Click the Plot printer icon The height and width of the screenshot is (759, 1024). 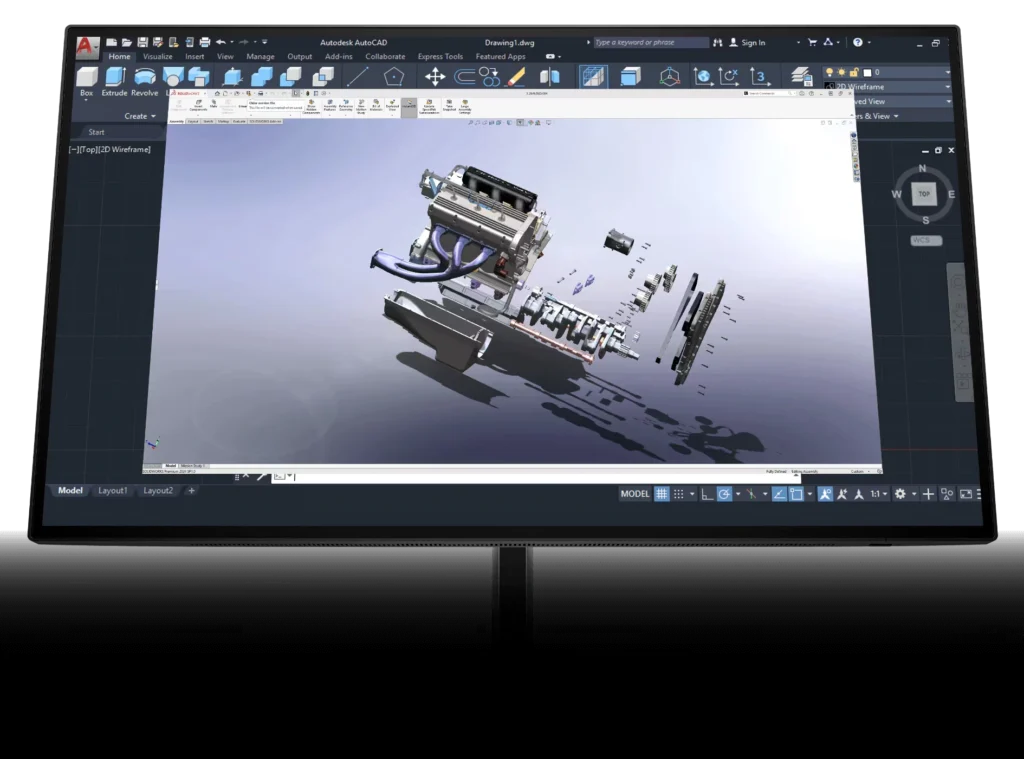[204, 42]
